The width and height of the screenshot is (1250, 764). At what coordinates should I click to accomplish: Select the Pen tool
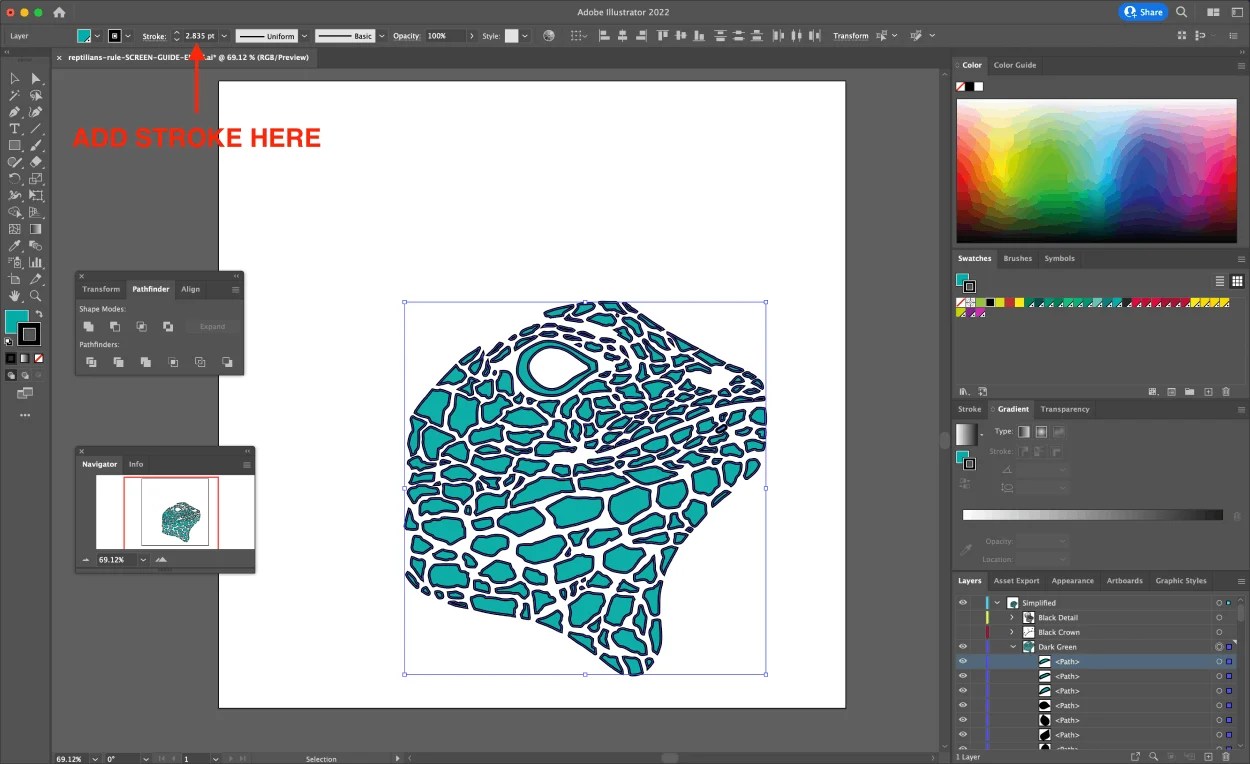(x=14, y=111)
